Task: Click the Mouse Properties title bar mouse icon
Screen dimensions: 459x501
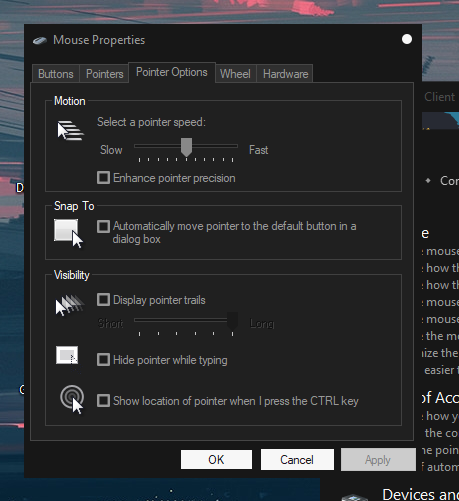Action: coord(40,41)
